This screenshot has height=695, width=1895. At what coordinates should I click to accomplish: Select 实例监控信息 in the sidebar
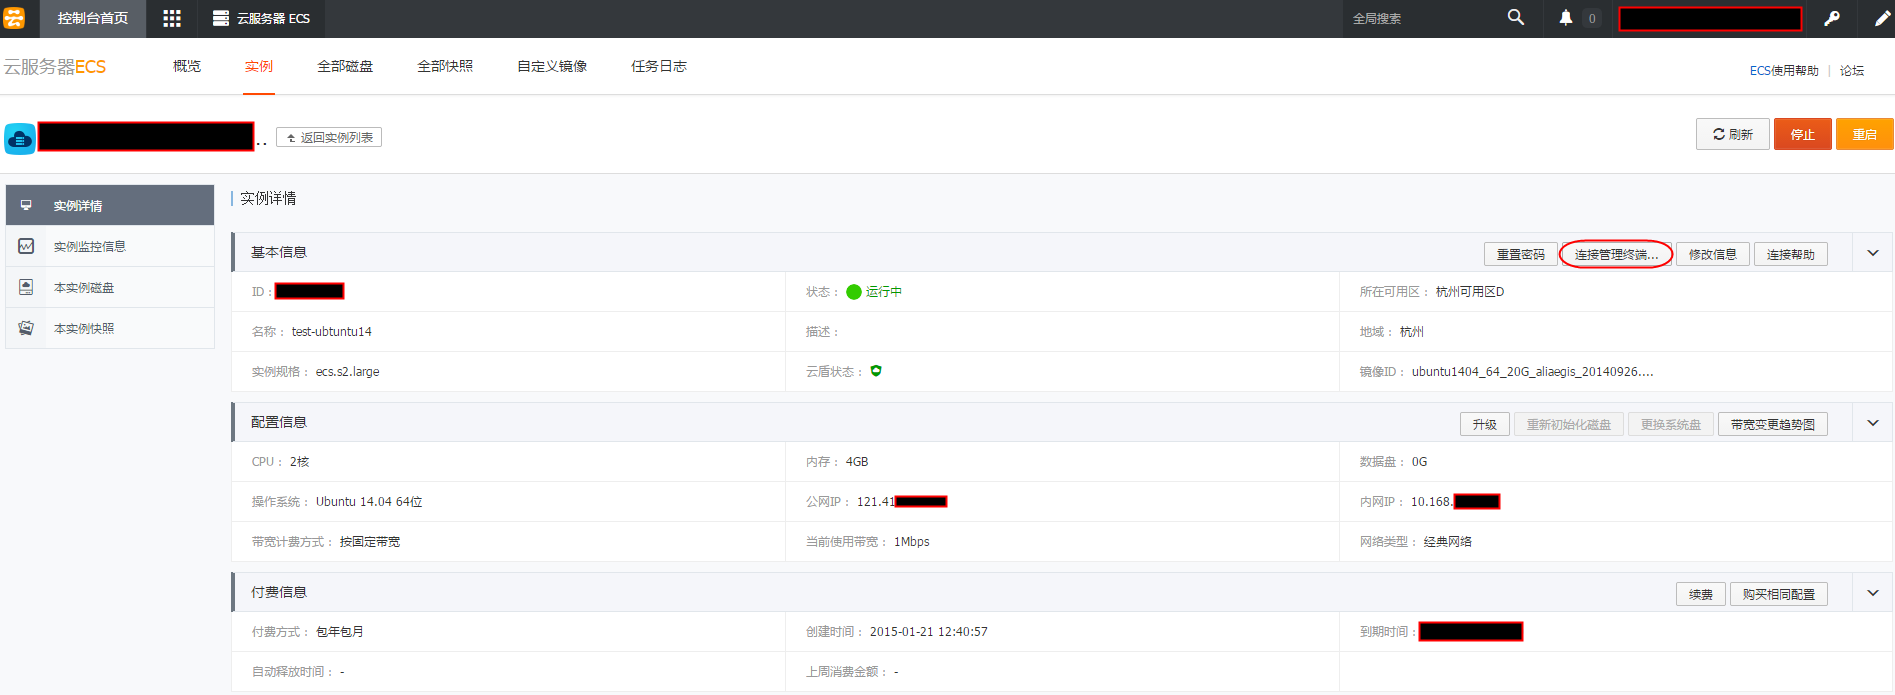90,247
